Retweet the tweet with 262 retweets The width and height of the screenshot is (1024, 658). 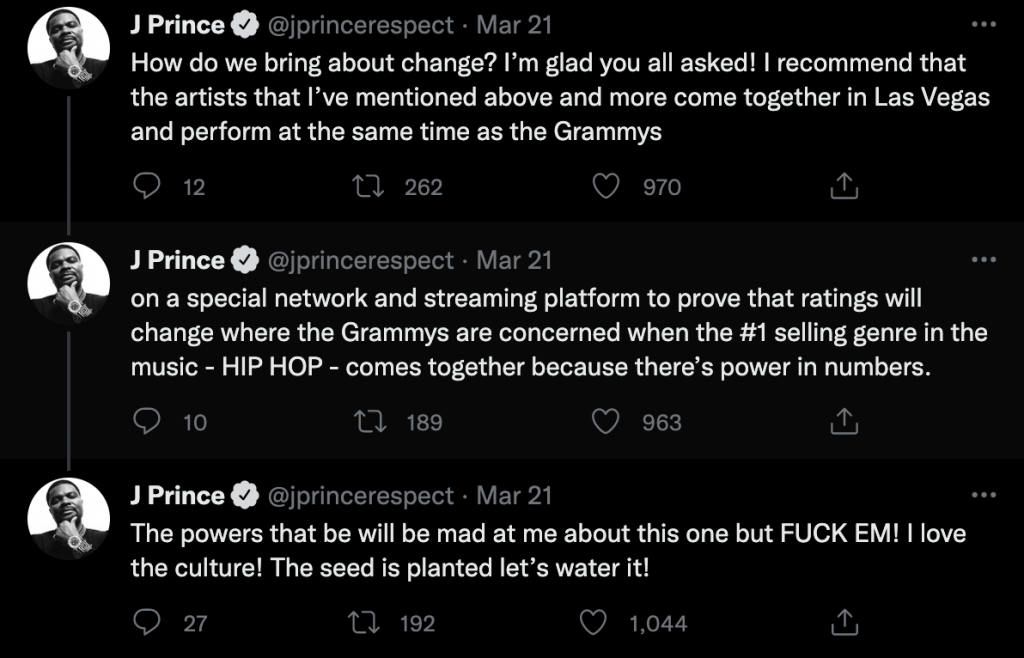368,186
